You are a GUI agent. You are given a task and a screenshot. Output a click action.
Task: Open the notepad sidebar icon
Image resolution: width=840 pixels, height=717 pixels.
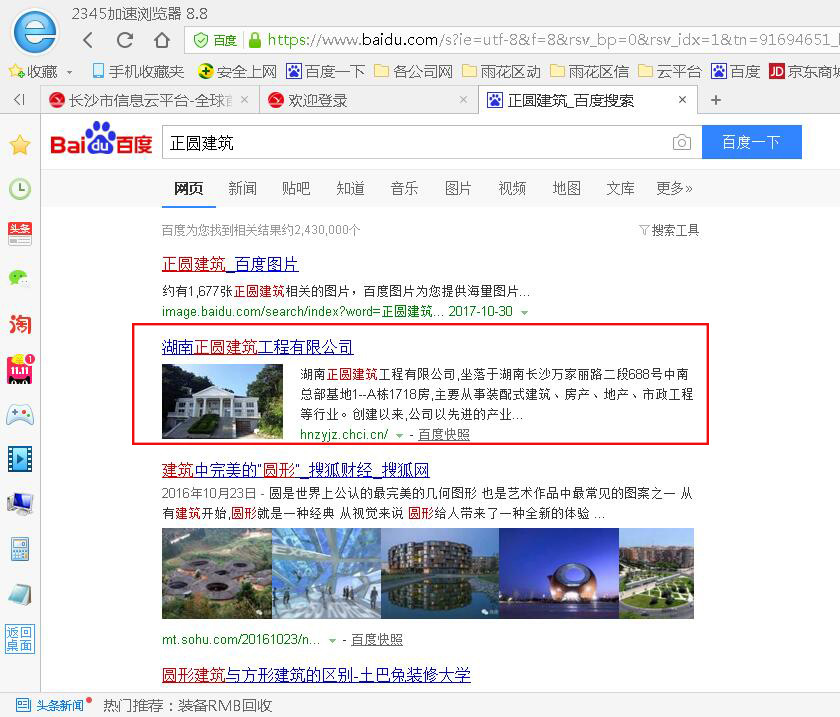click(20, 594)
